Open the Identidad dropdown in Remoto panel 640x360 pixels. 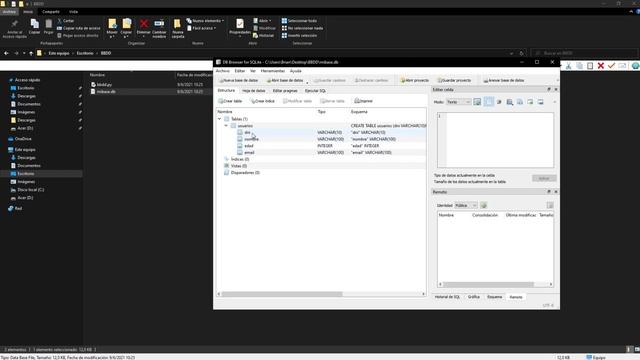coord(466,205)
